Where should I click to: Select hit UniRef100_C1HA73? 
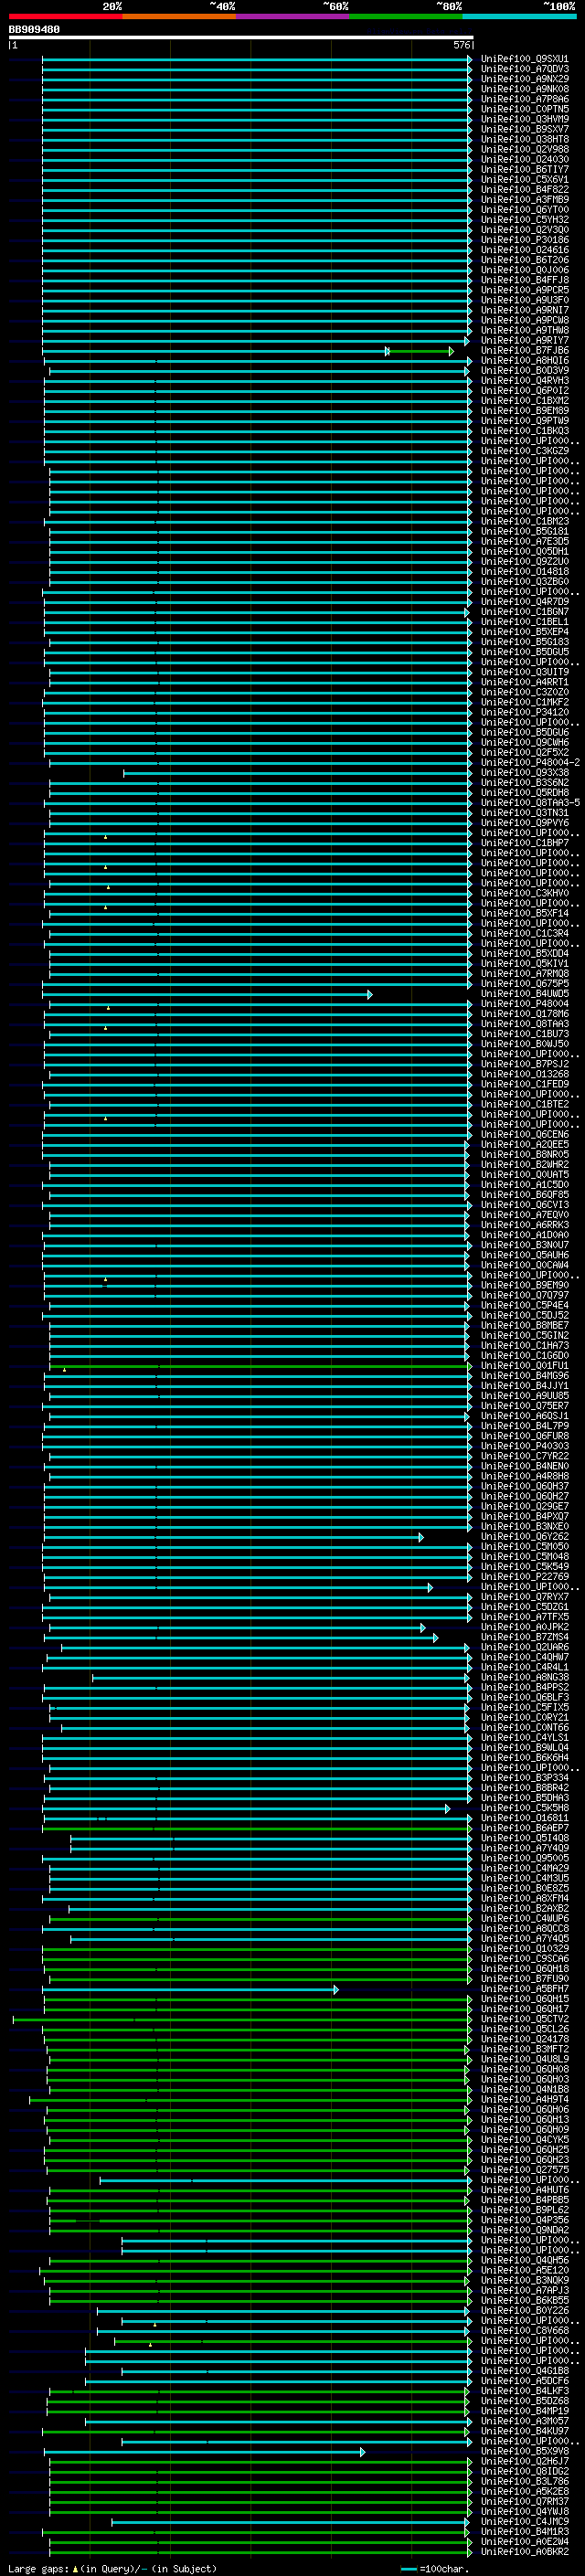click(524, 1346)
